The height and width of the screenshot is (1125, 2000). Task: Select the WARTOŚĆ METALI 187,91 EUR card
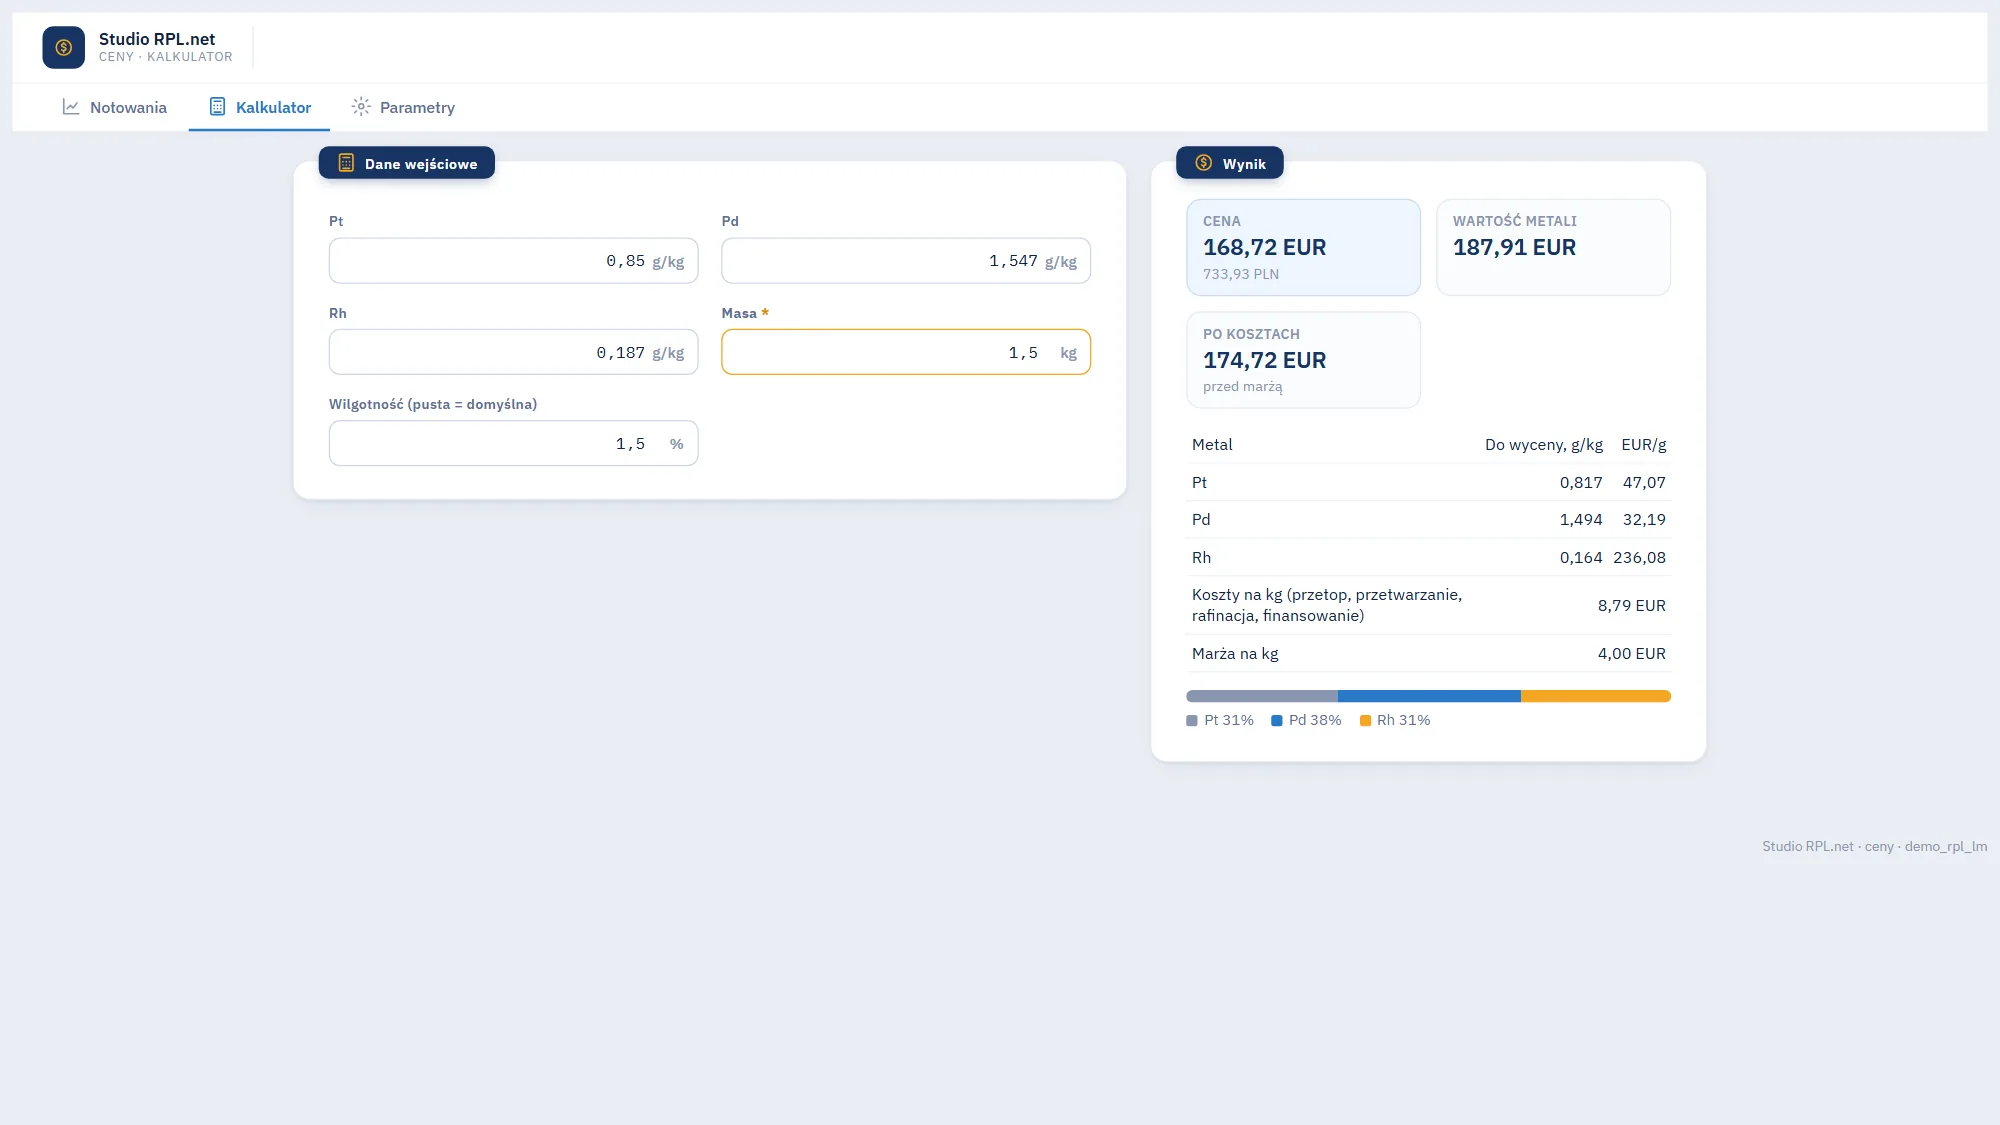(1553, 247)
